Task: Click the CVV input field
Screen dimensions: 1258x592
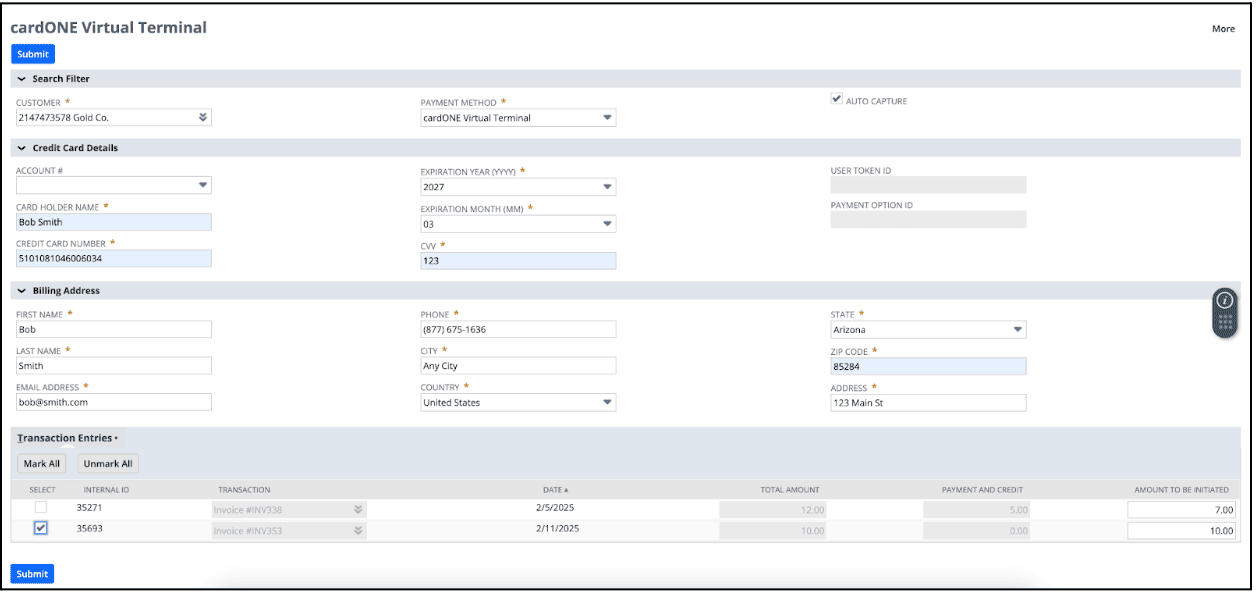Action: point(518,261)
